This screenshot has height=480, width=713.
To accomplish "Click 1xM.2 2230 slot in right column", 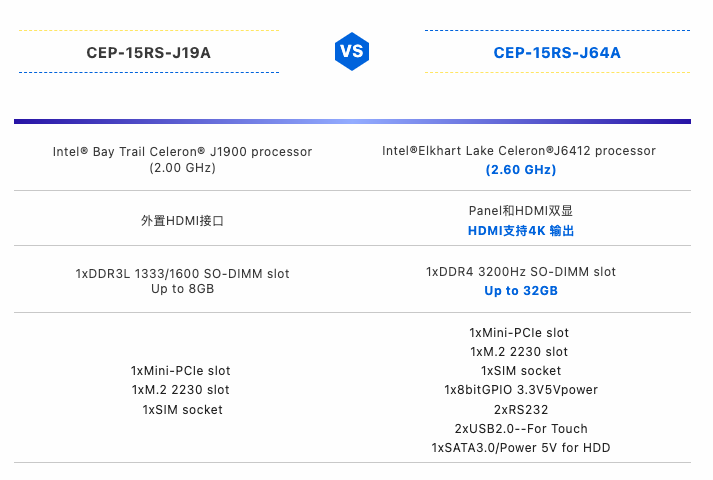I will [519, 352].
